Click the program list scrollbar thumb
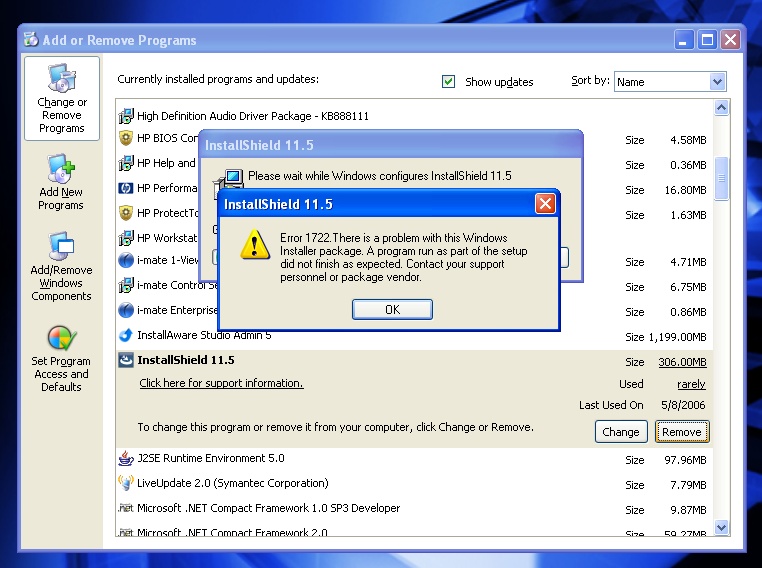This screenshot has width=762, height=568. point(721,178)
